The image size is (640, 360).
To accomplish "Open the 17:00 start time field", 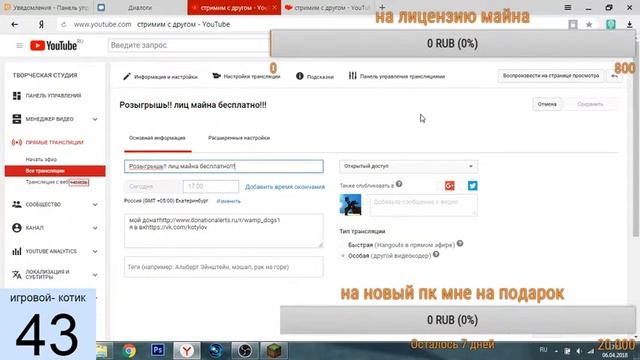I will [211, 187].
